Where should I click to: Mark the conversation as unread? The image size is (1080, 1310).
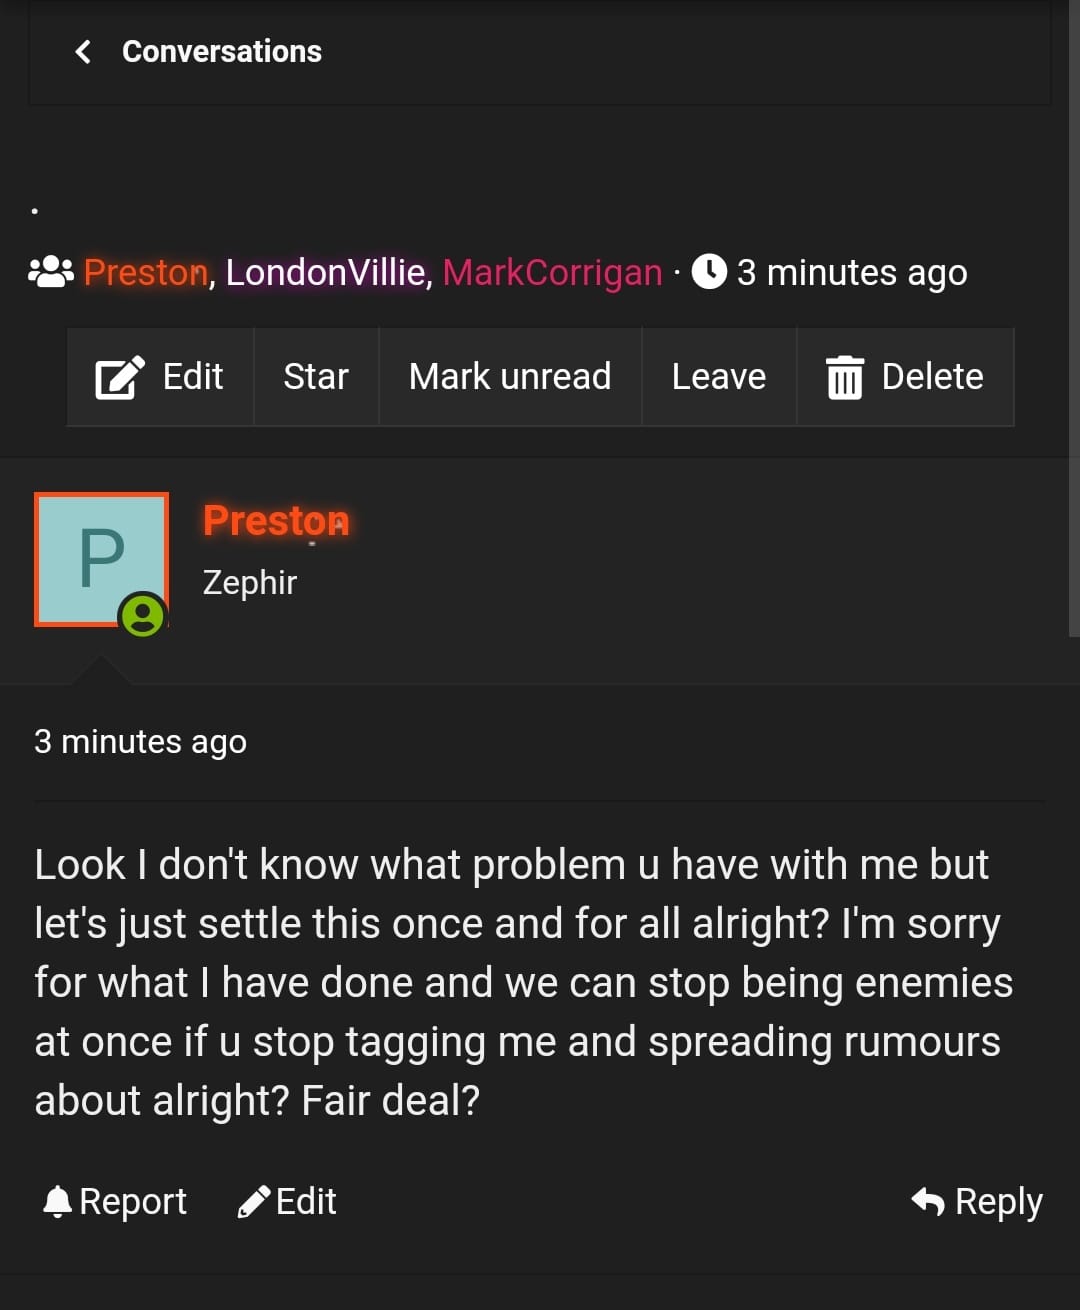coord(510,377)
